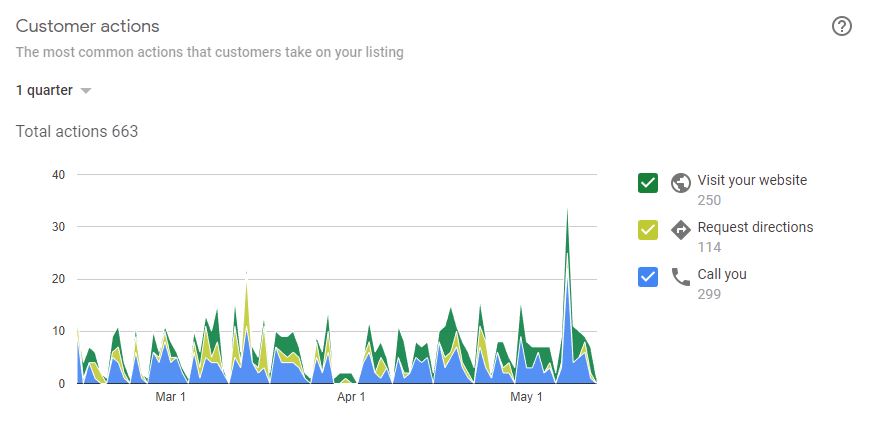This screenshot has width=884, height=429.
Task: Uncheck the Visit your website checkbox
Action: [647, 182]
